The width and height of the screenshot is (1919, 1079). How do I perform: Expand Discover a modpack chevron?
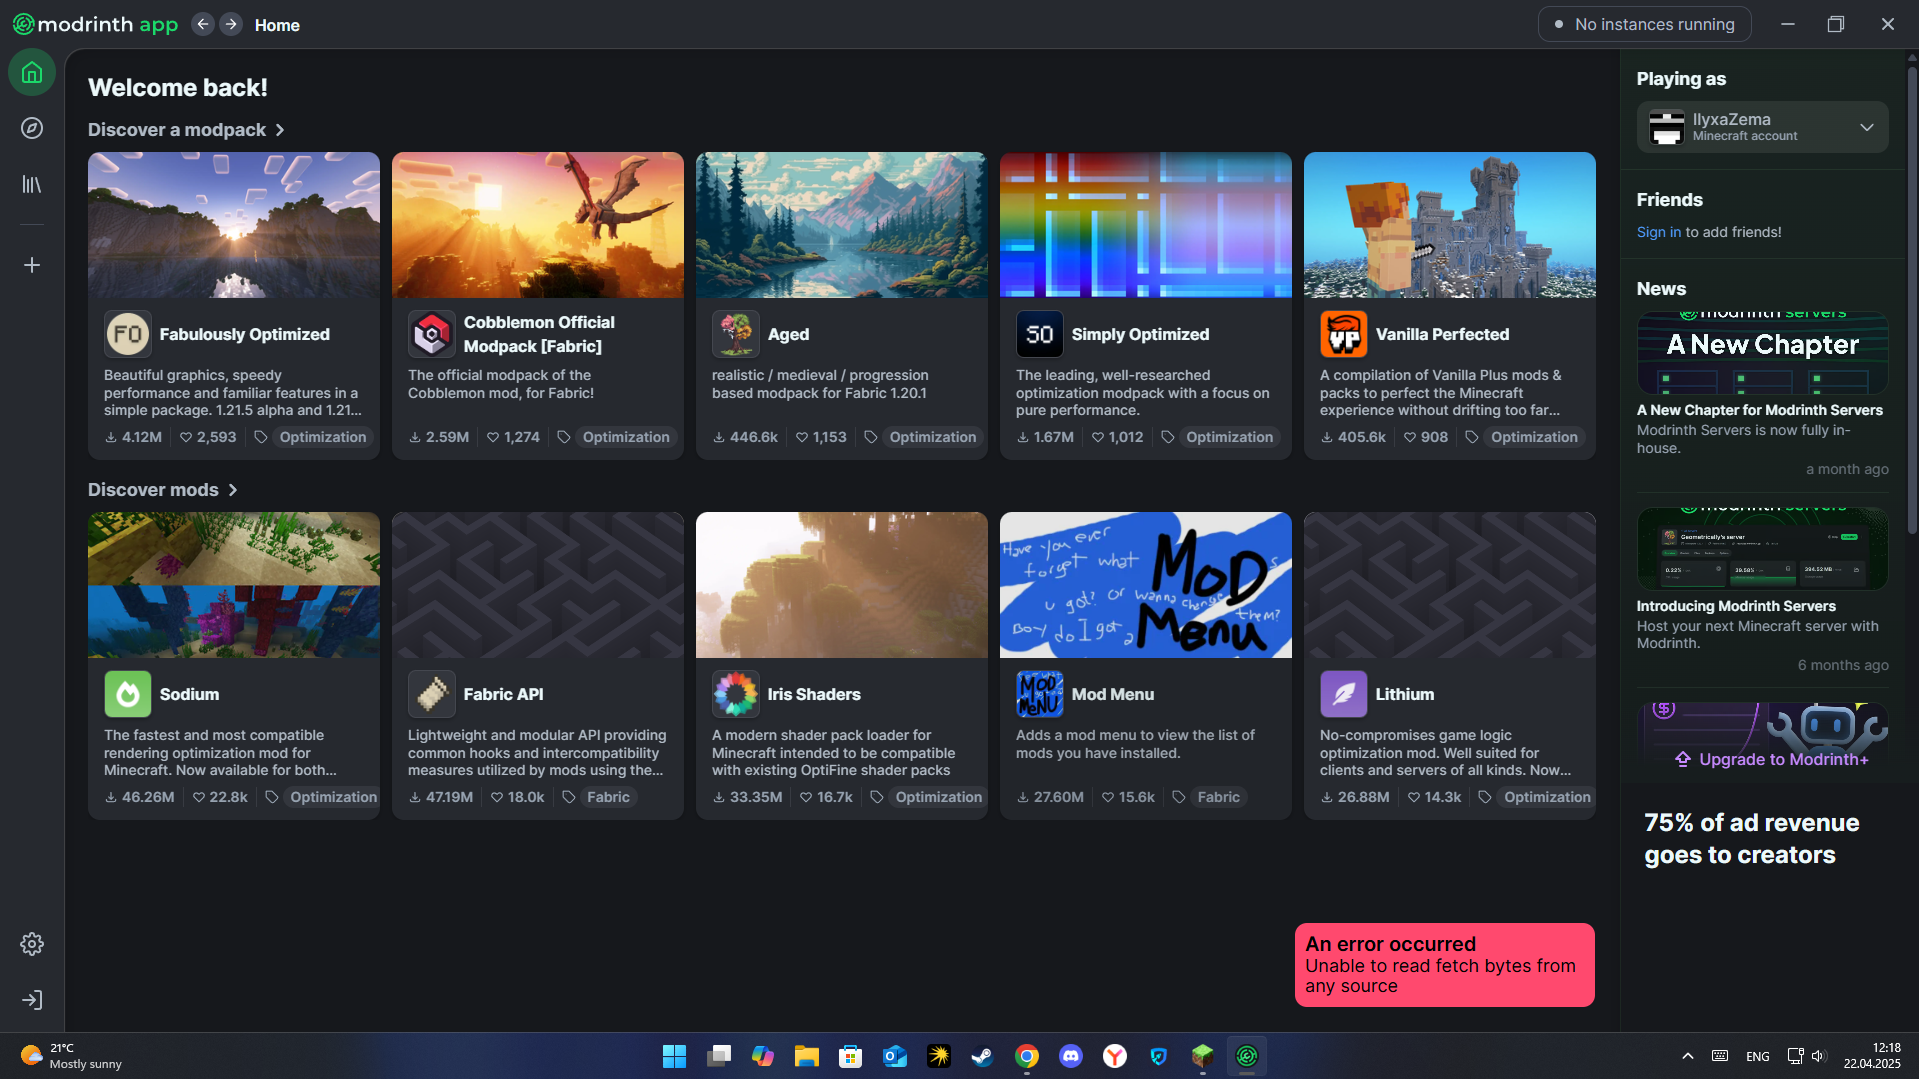tap(280, 130)
